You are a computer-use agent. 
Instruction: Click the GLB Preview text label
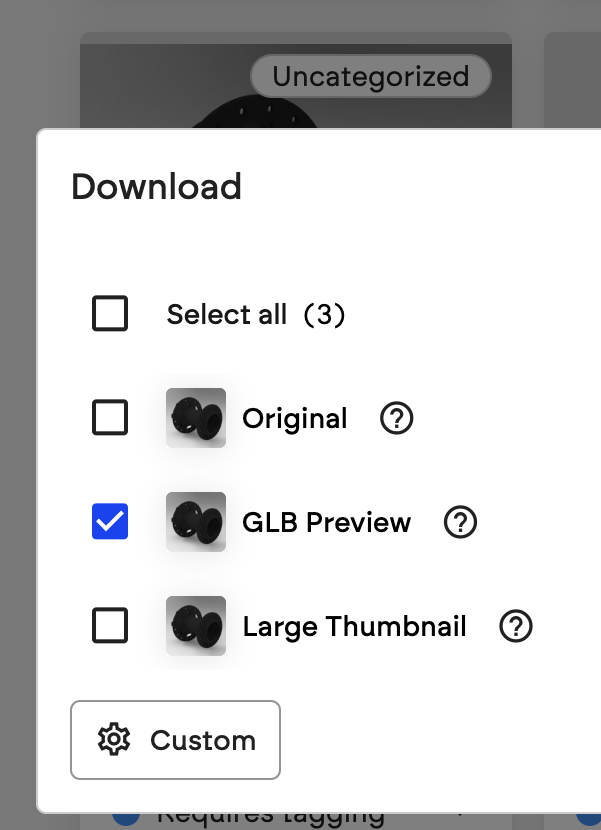click(x=327, y=522)
